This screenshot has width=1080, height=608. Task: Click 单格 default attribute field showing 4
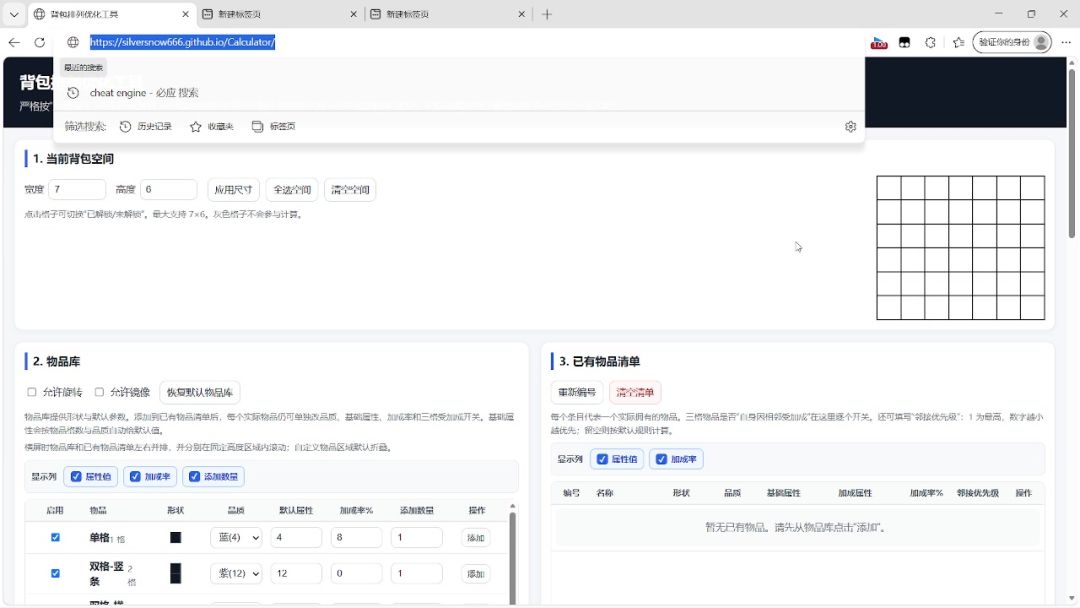(296, 537)
